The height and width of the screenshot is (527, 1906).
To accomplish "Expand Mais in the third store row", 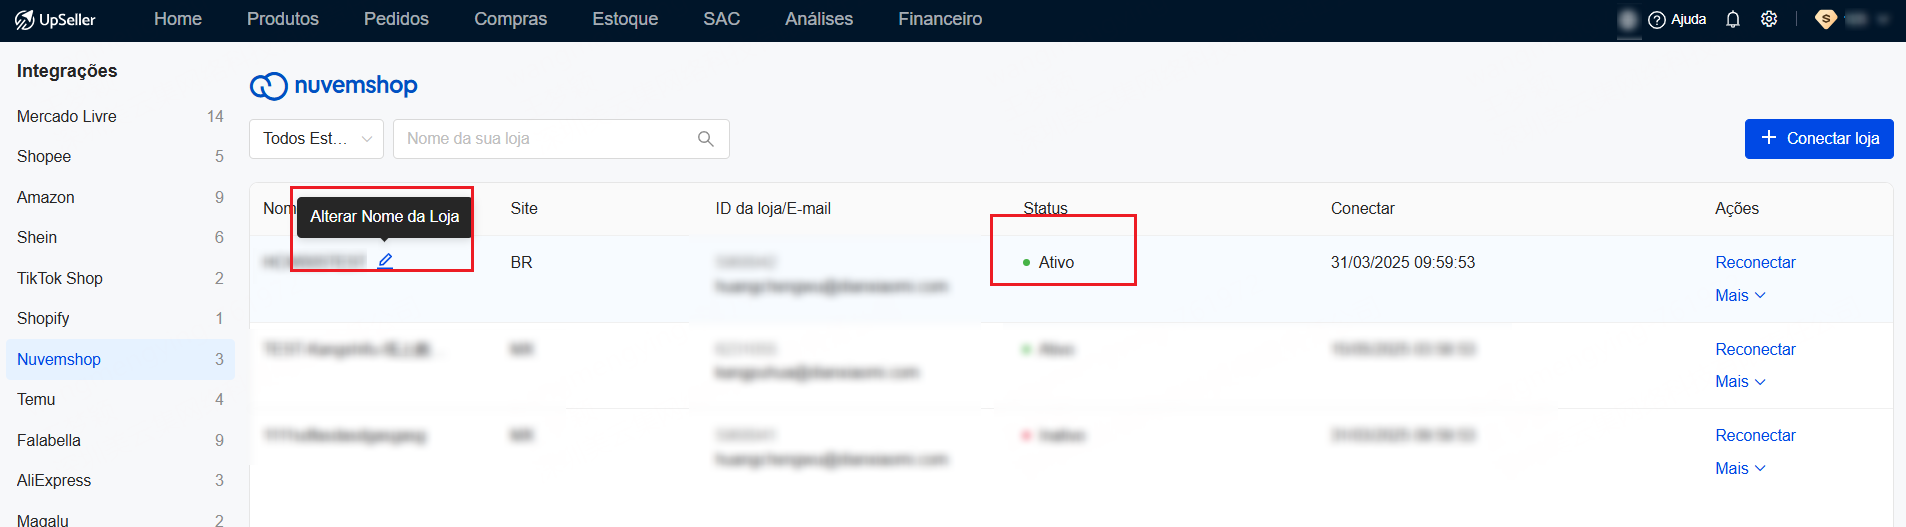I will (x=1740, y=468).
